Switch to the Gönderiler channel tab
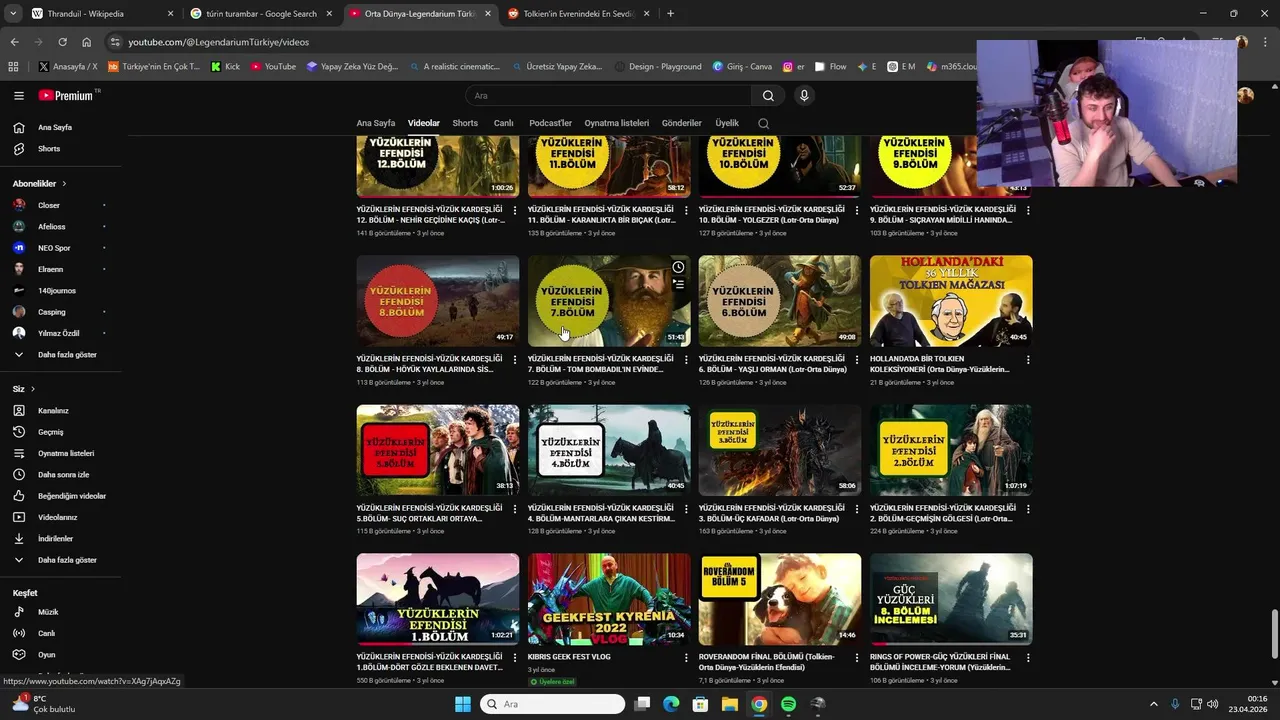This screenshot has width=1280, height=720. point(682,123)
